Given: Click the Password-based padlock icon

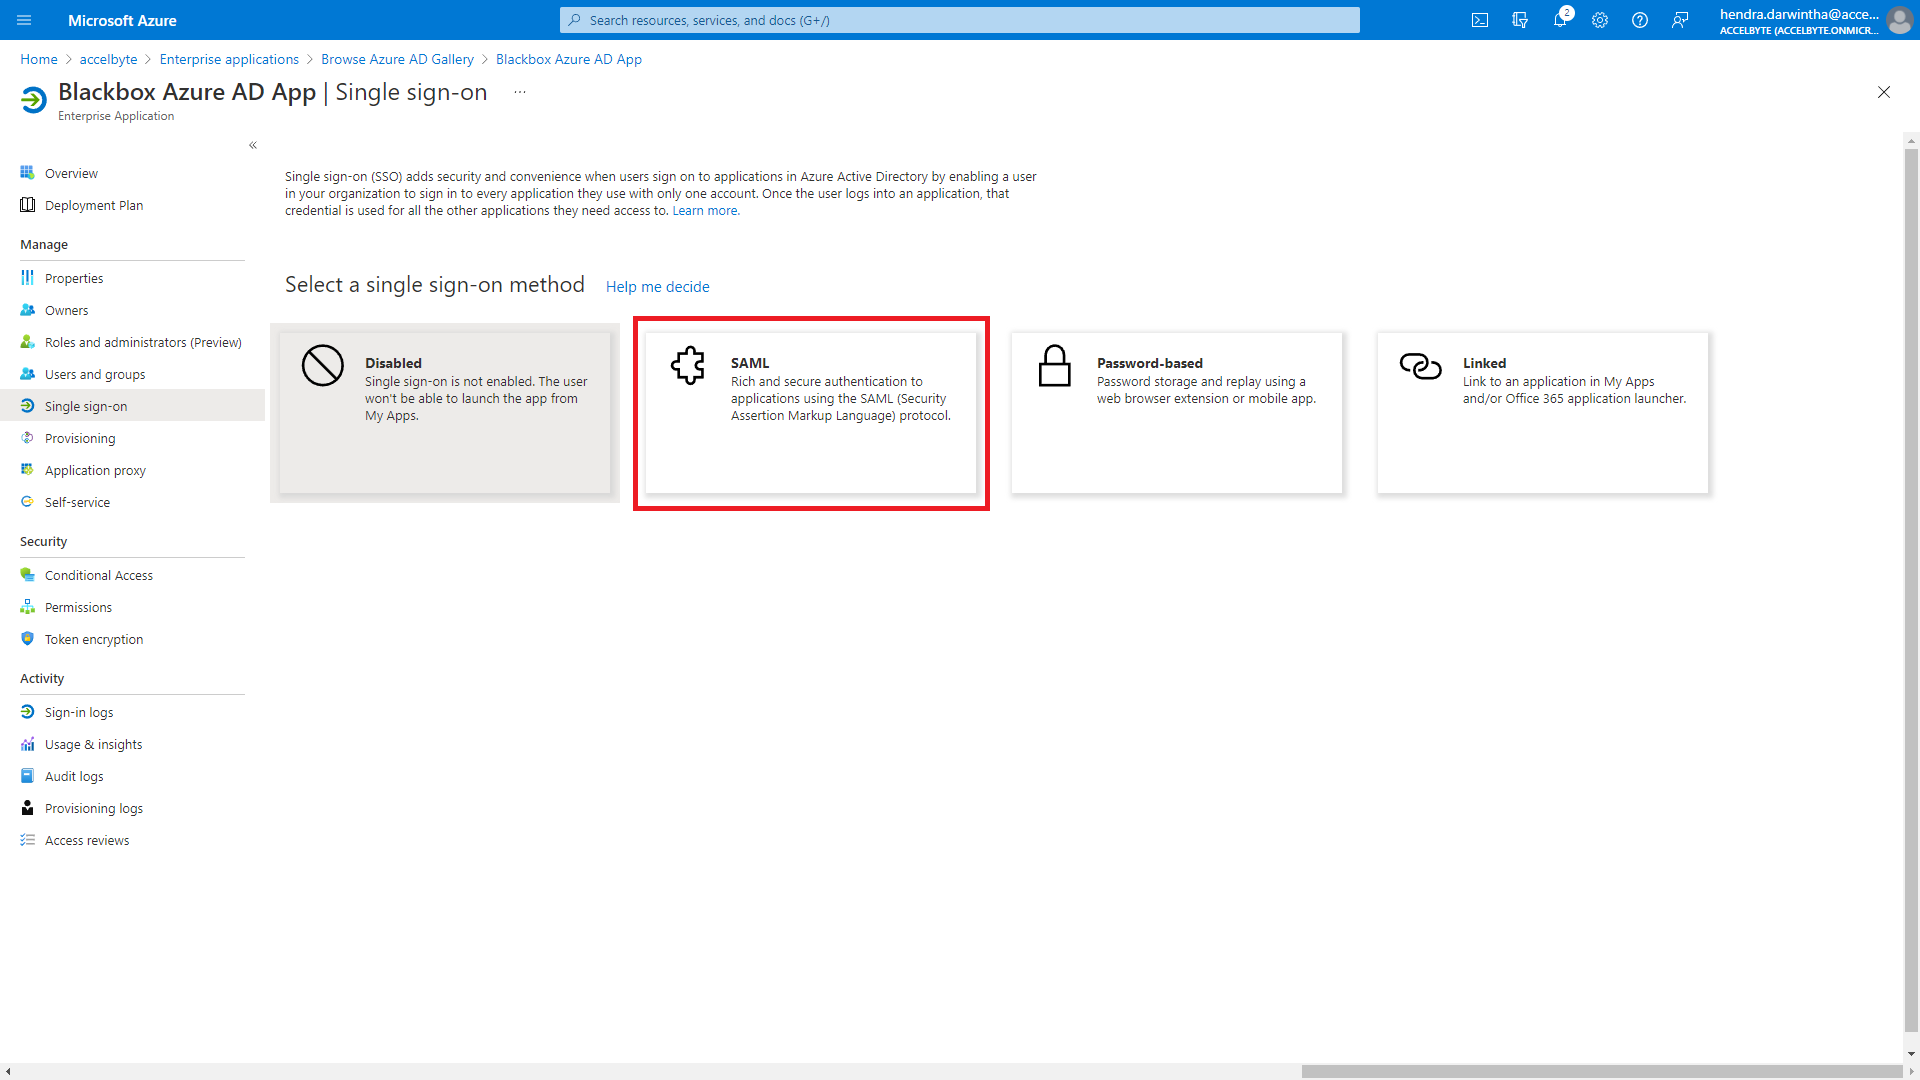Looking at the screenshot, I should 1054,365.
